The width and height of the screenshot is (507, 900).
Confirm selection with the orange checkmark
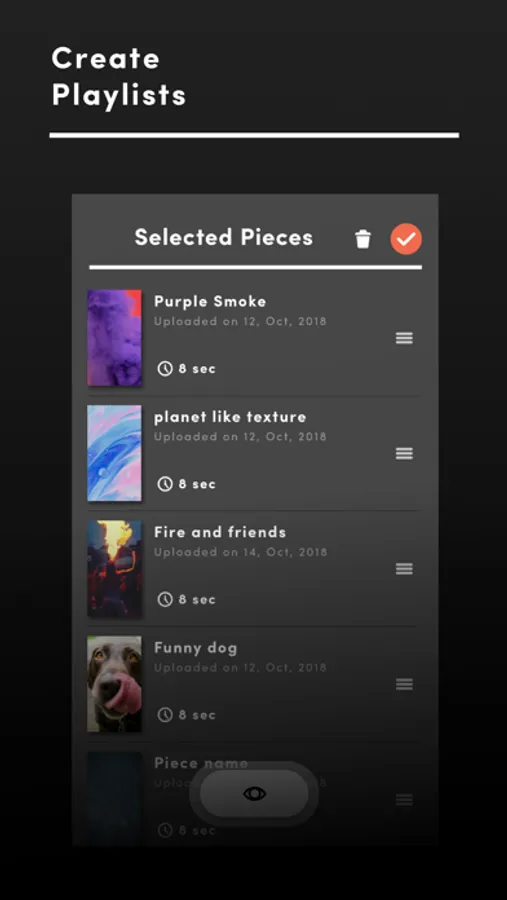pos(406,239)
